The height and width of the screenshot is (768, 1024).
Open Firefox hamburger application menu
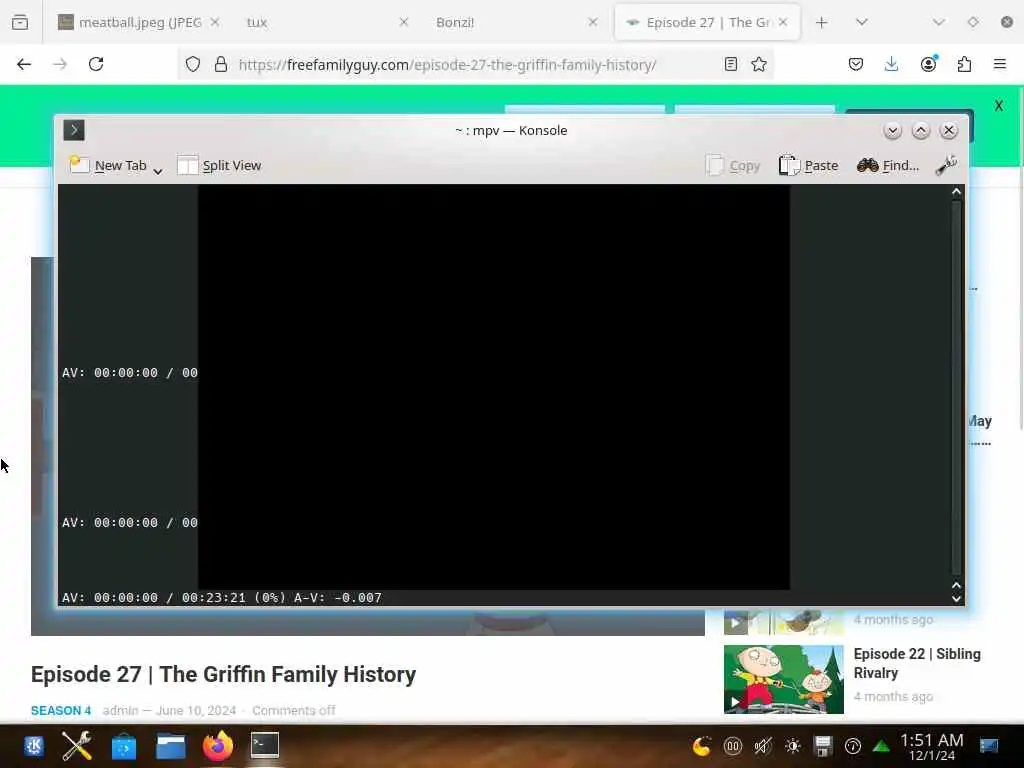point(999,64)
